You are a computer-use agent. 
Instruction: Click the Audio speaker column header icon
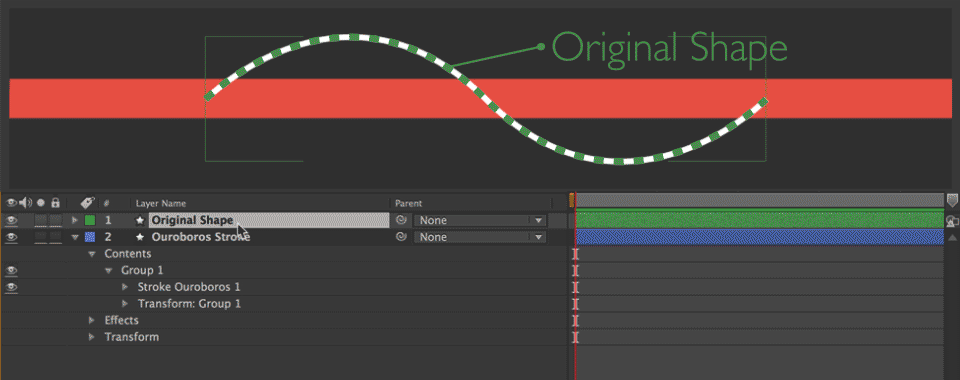click(x=26, y=203)
